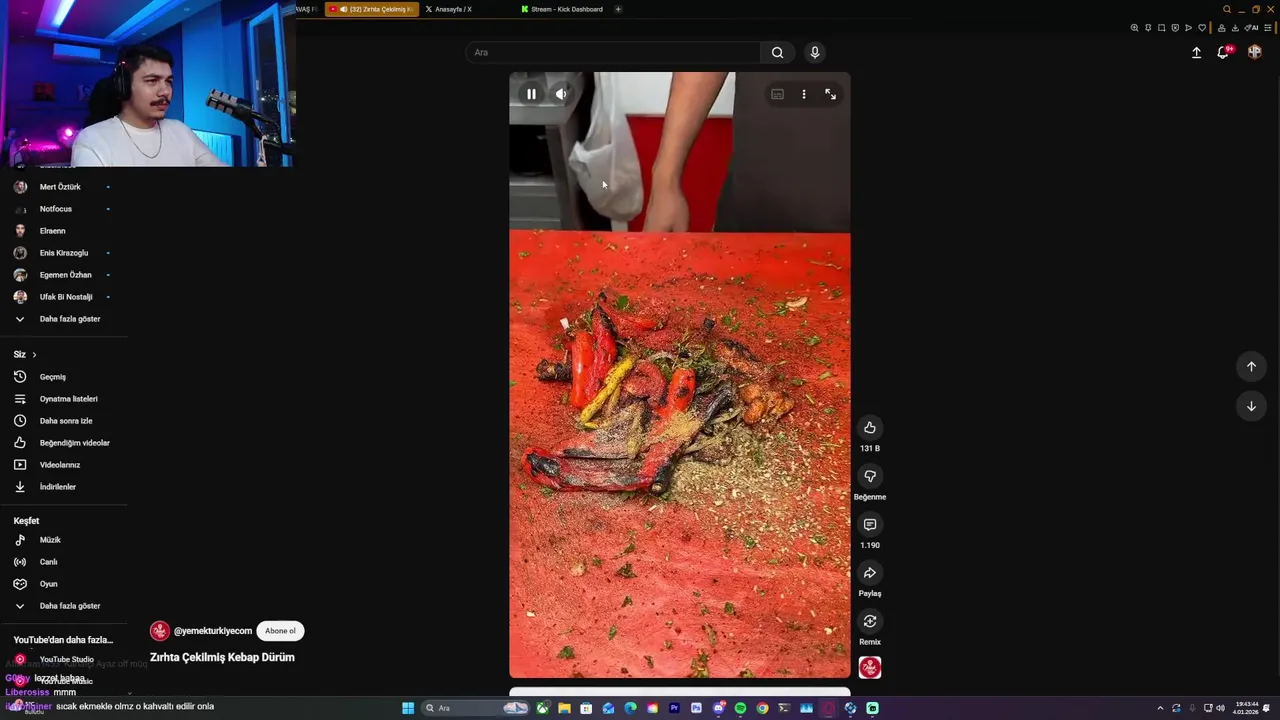Open a new browser tab with plus
The image size is (1280, 720).
(x=618, y=9)
